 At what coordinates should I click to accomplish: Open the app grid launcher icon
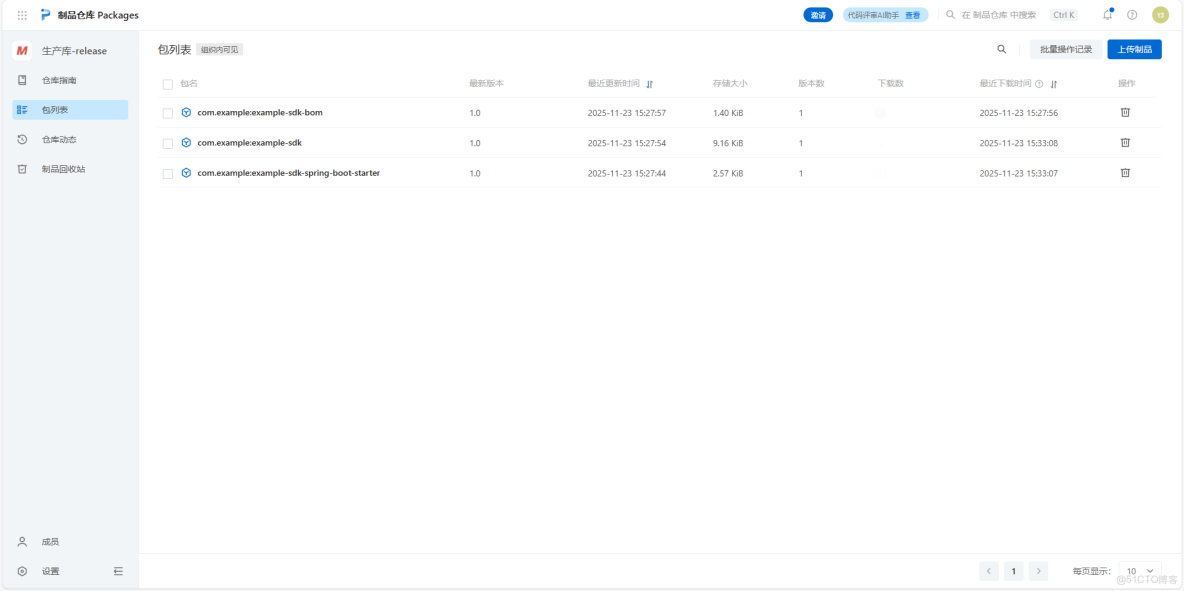pos(22,15)
